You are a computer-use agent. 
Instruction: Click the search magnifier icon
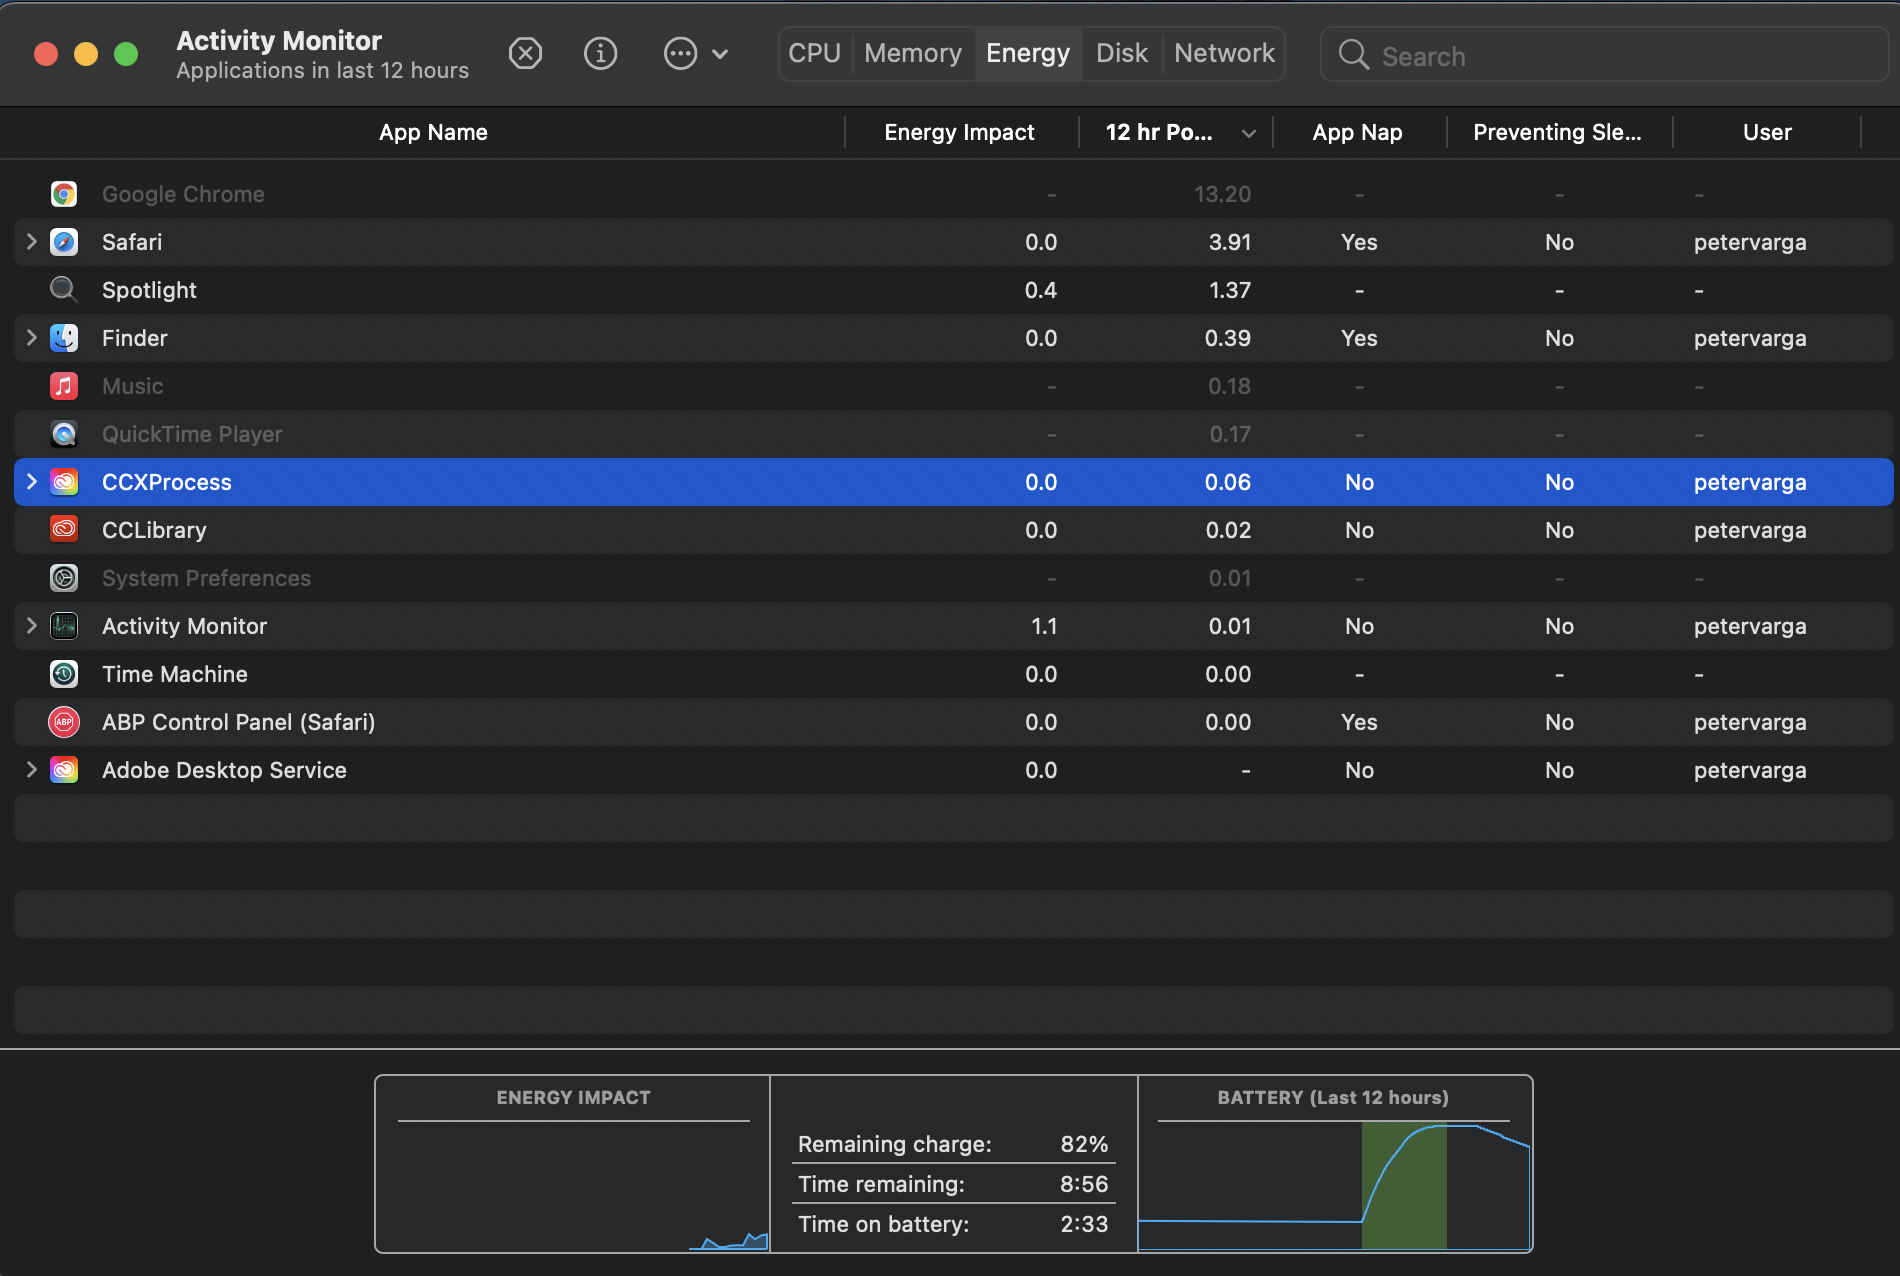[1353, 54]
